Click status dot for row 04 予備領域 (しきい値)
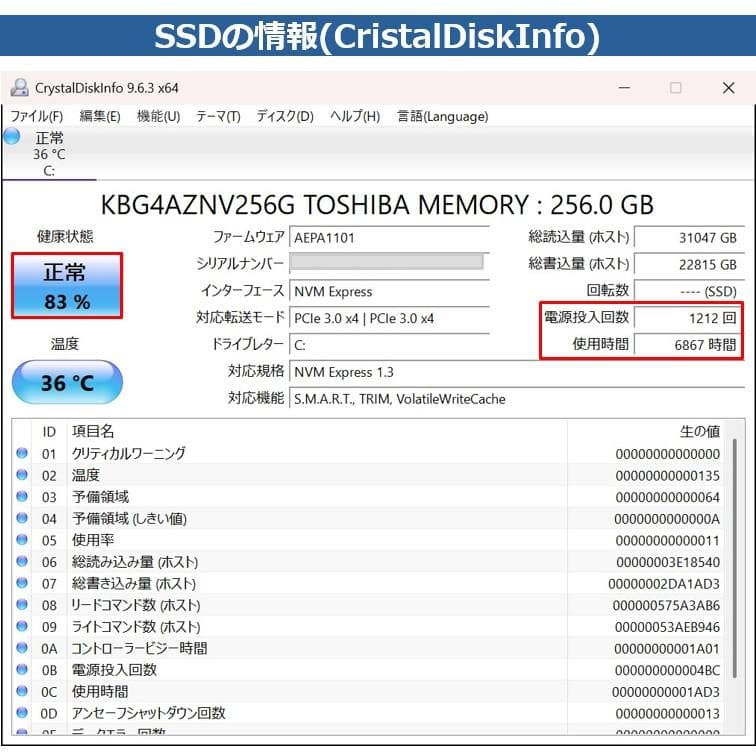The height and width of the screenshot is (756, 756). (22, 518)
